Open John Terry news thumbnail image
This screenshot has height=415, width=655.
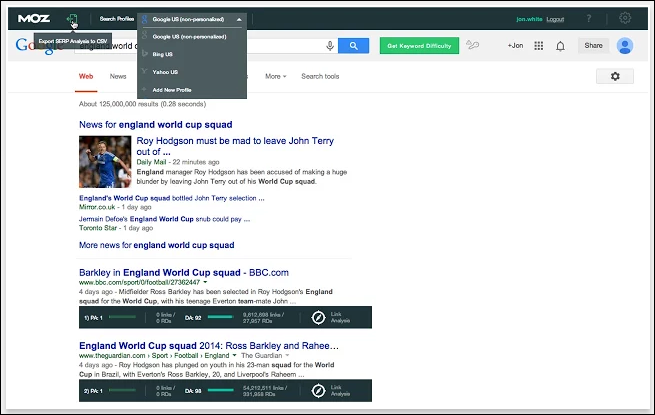(x=105, y=162)
